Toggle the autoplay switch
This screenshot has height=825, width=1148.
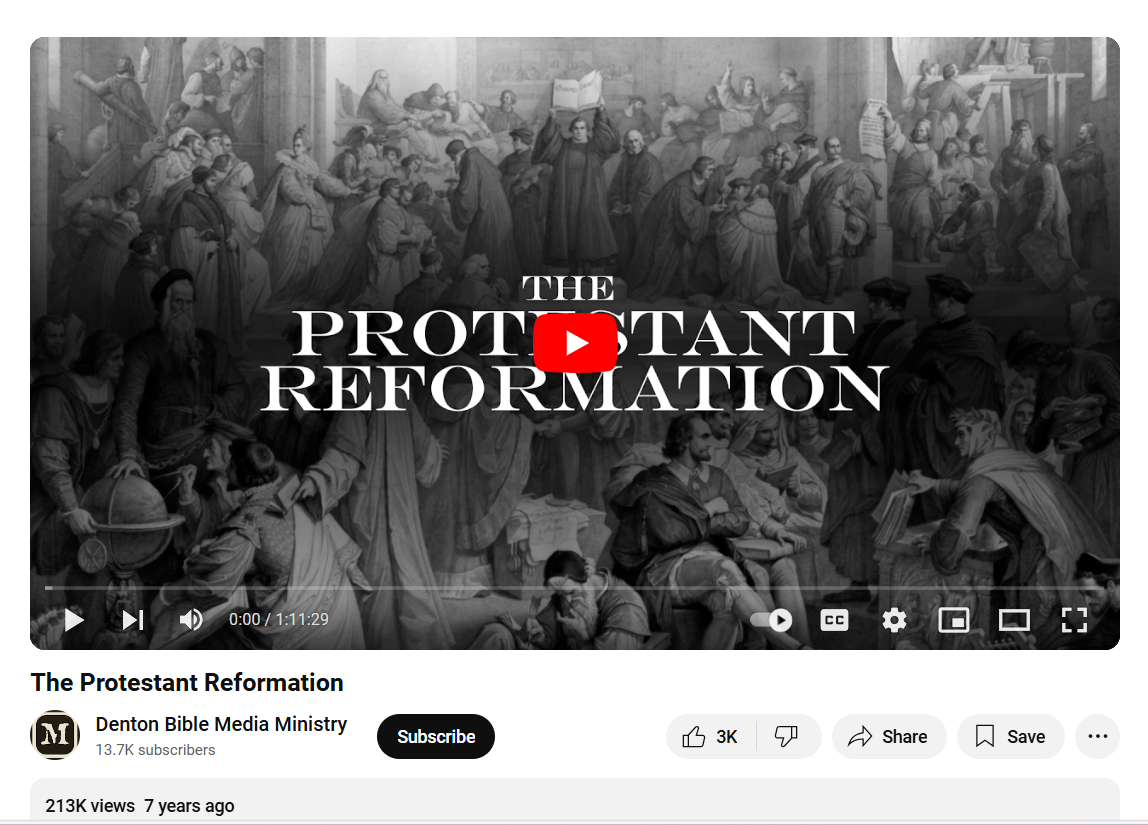772,620
